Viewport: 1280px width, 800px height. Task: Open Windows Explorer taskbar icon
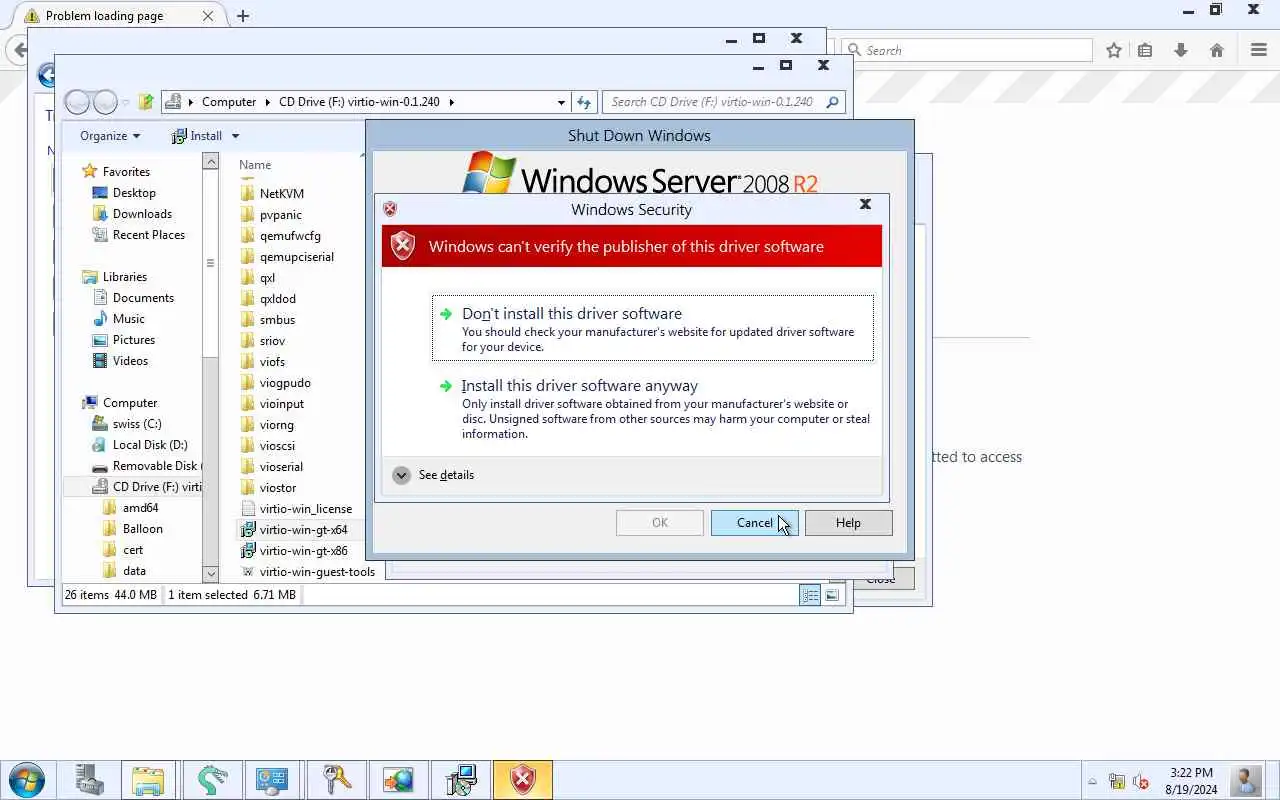(x=148, y=780)
